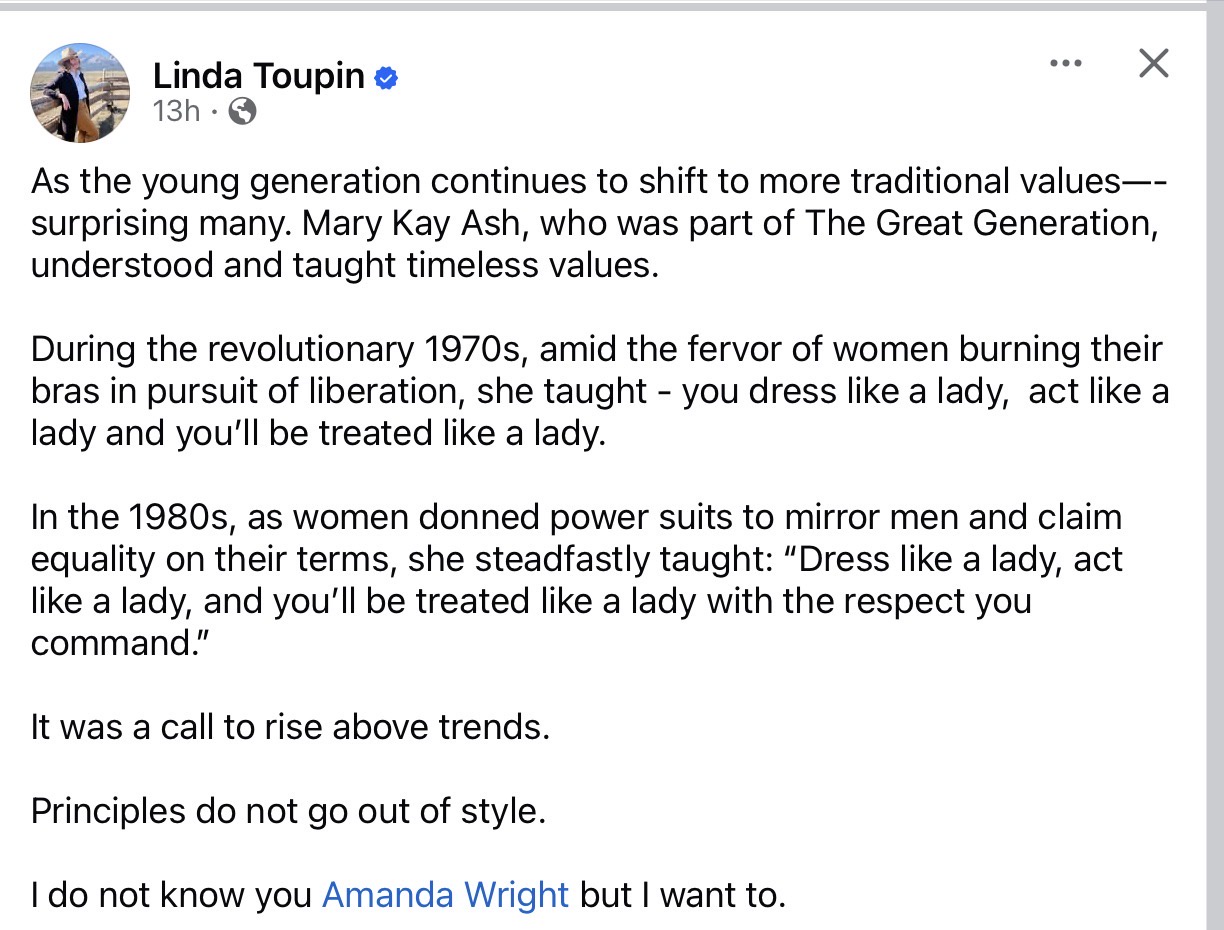The height and width of the screenshot is (930, 1224).
Task: Click "understood and taught timeless values." line
Action: point(345,267)
